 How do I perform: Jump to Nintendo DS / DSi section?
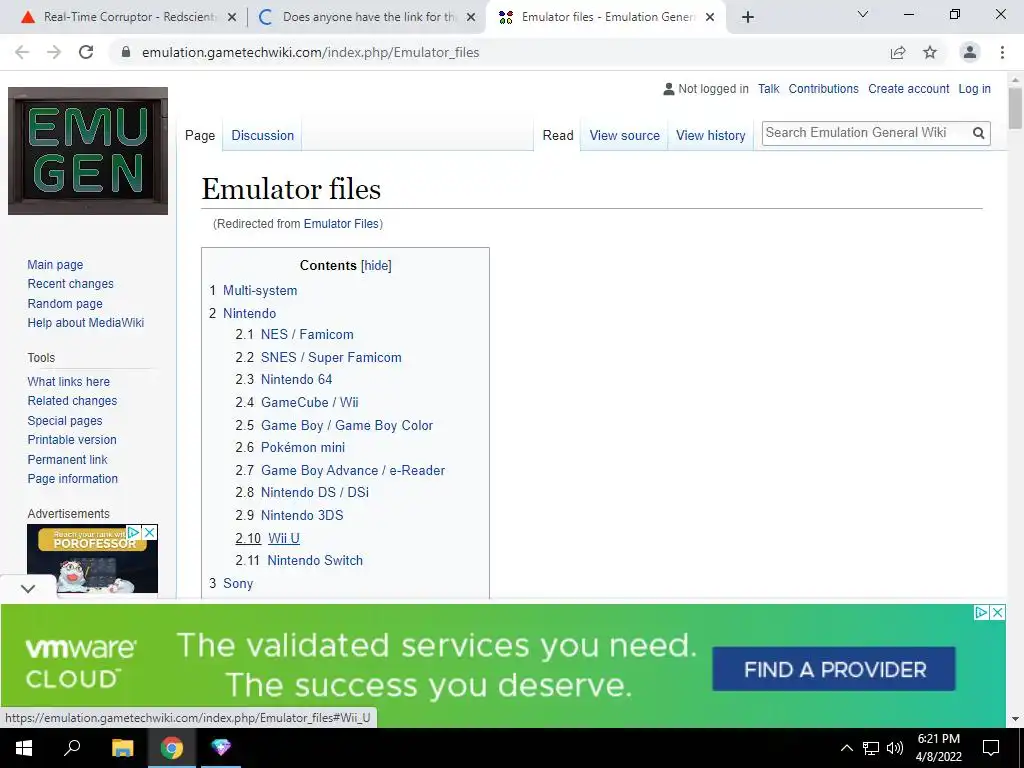pos(315,492)
